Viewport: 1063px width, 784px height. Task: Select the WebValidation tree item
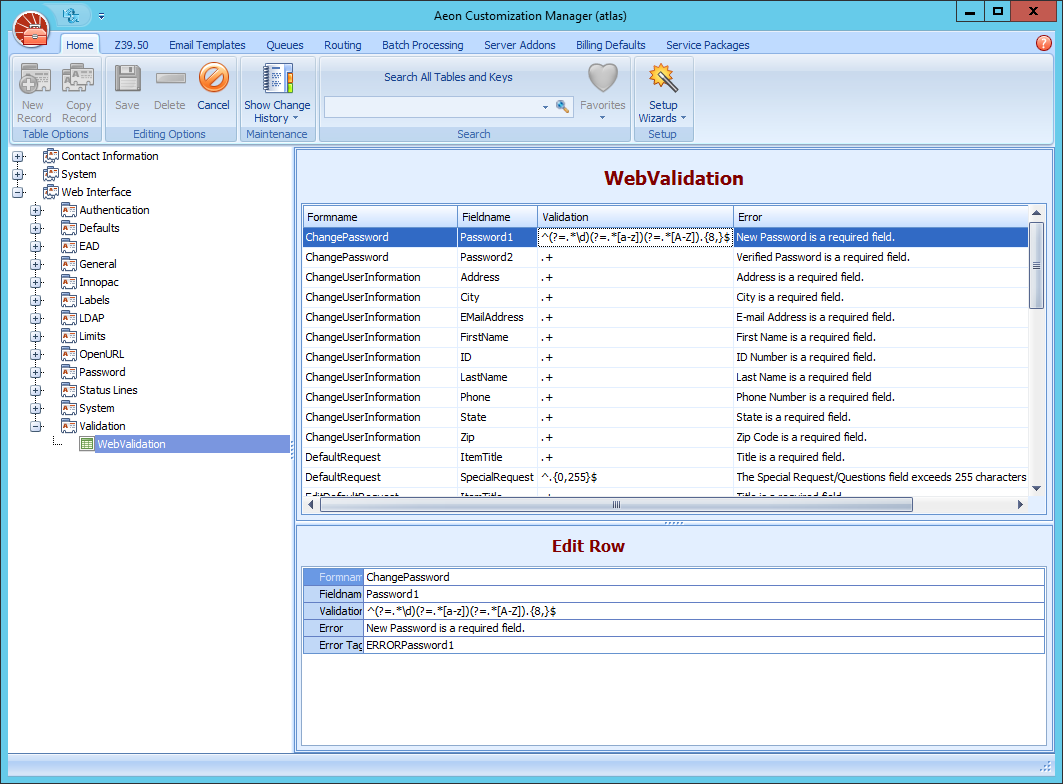[x=131, y=444]
